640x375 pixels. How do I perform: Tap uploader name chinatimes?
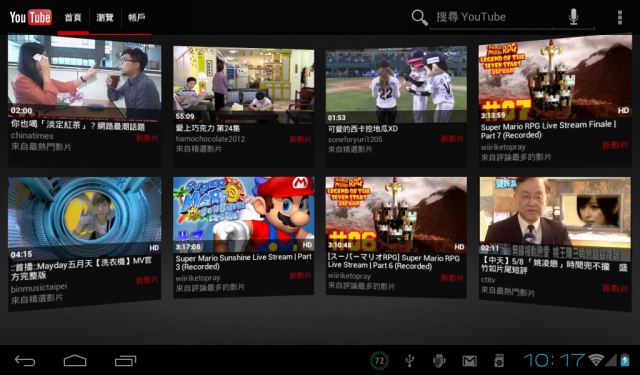pos(32,135)
